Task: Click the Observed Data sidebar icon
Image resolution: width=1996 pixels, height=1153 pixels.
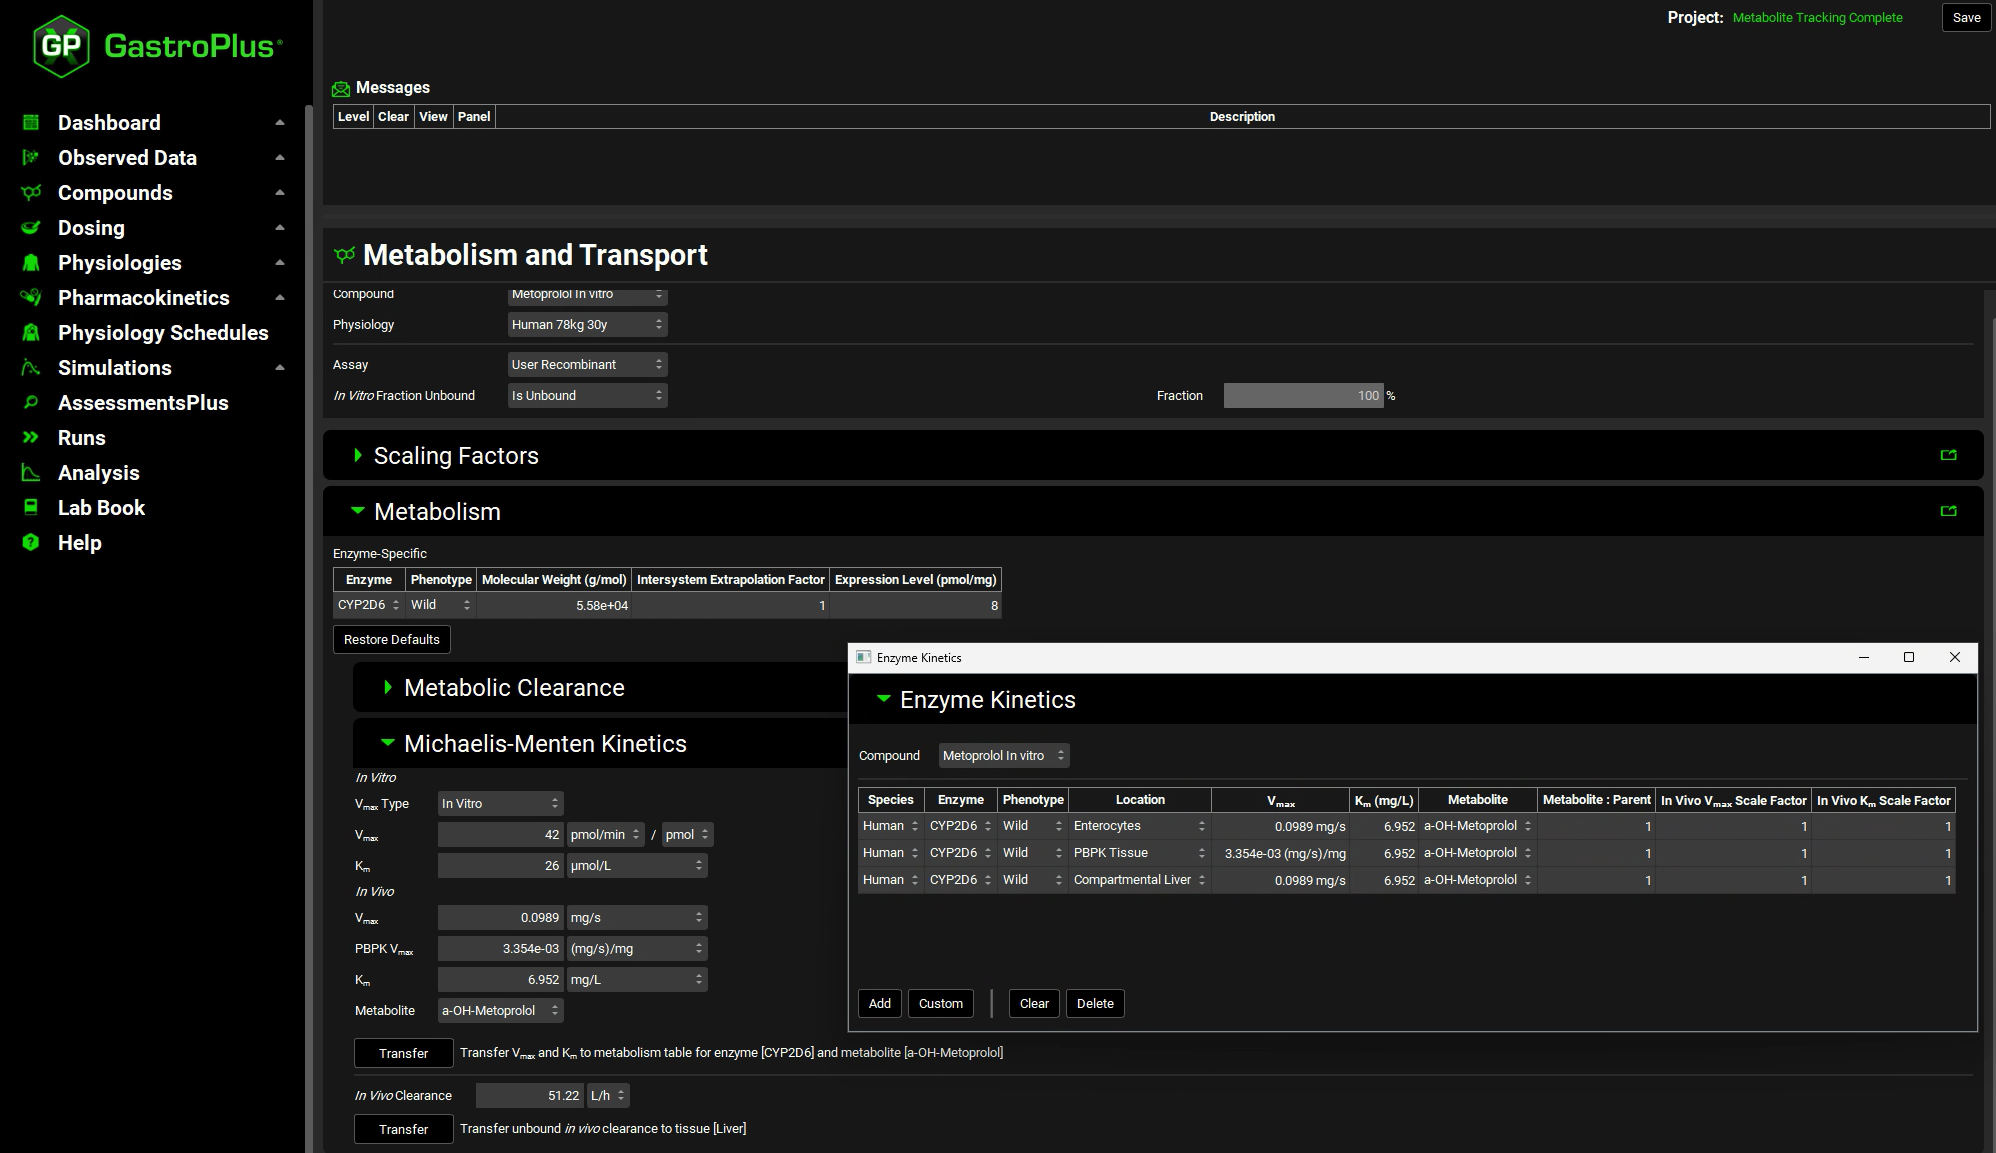Action: tap(31, 158)
